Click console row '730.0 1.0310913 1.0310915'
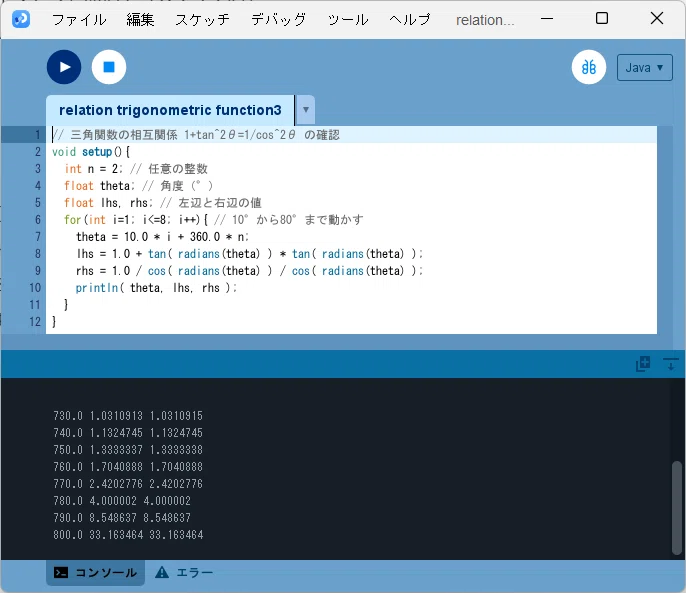686x593 pixels. (128, 416)
